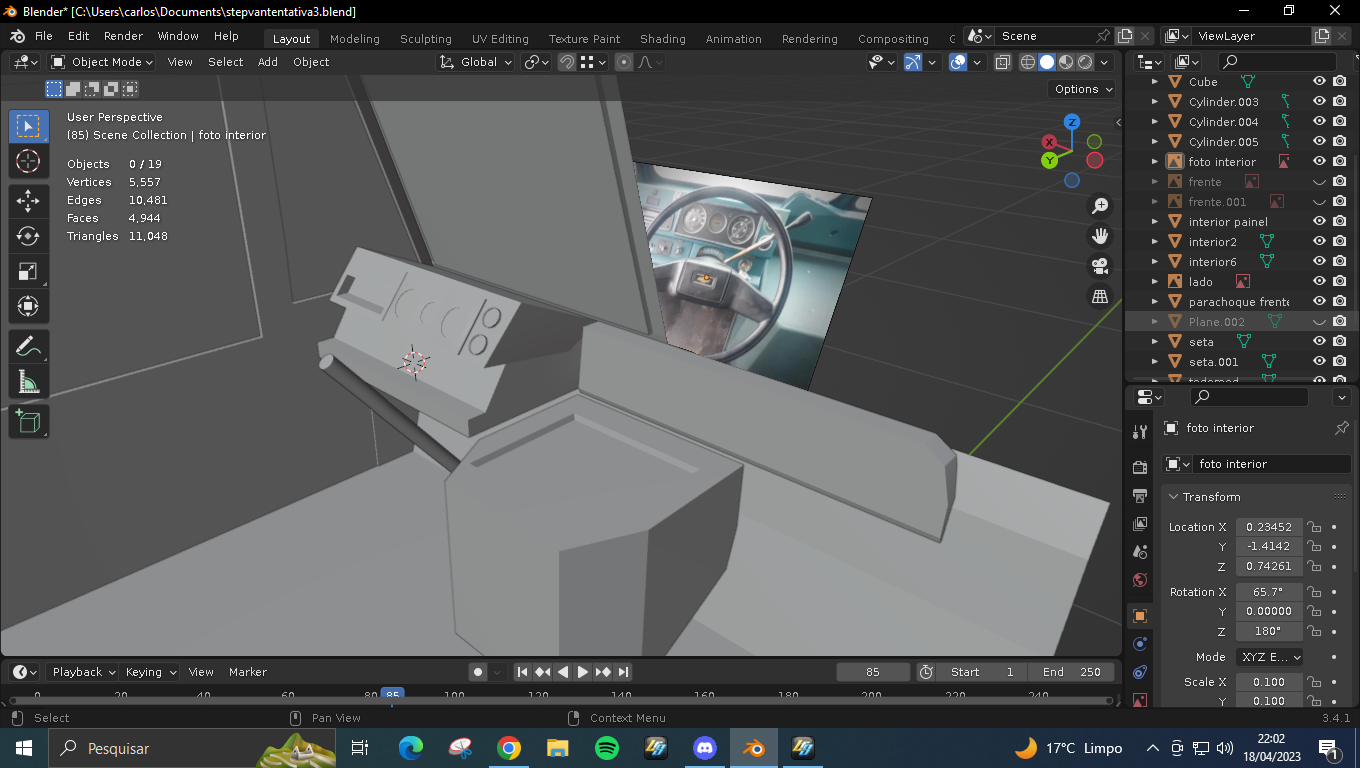1360x768 pixels.
Task: Click the current frame field showing 85
Action: (x=873, y=672)
